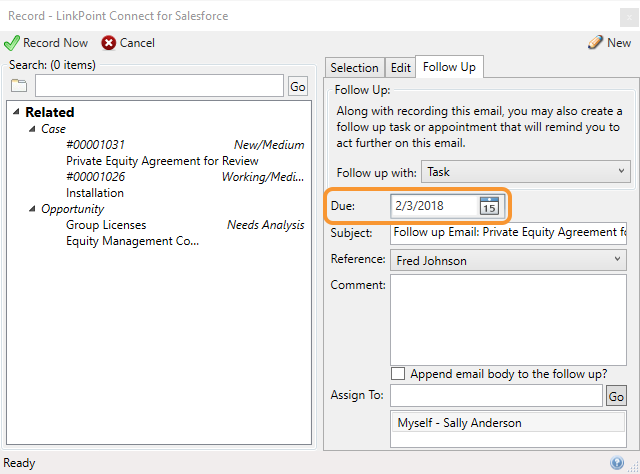Open the Follow up with Task dropdown
Viewport: 640px width, 474px height.
(526, 171)
